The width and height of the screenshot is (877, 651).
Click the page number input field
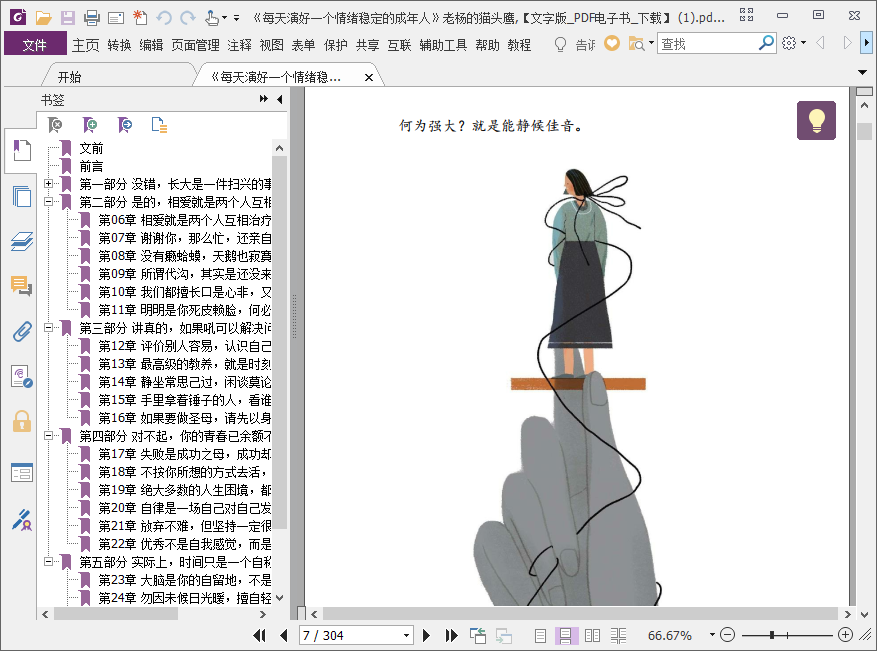coord(350,635)
